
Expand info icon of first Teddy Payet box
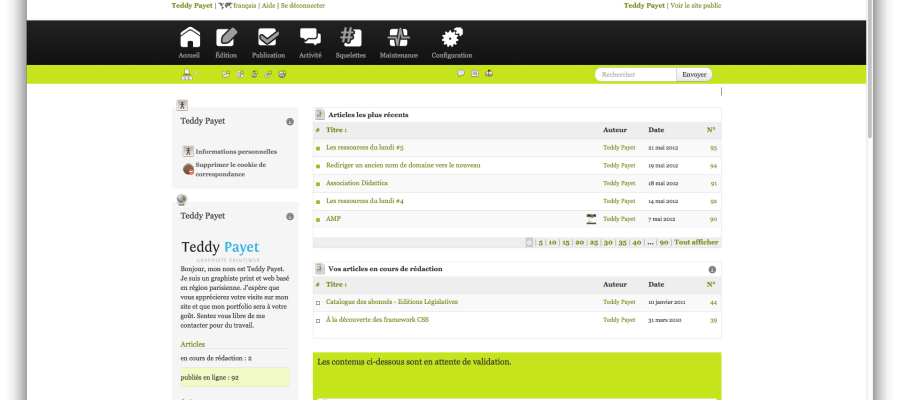tap(290, 122)
